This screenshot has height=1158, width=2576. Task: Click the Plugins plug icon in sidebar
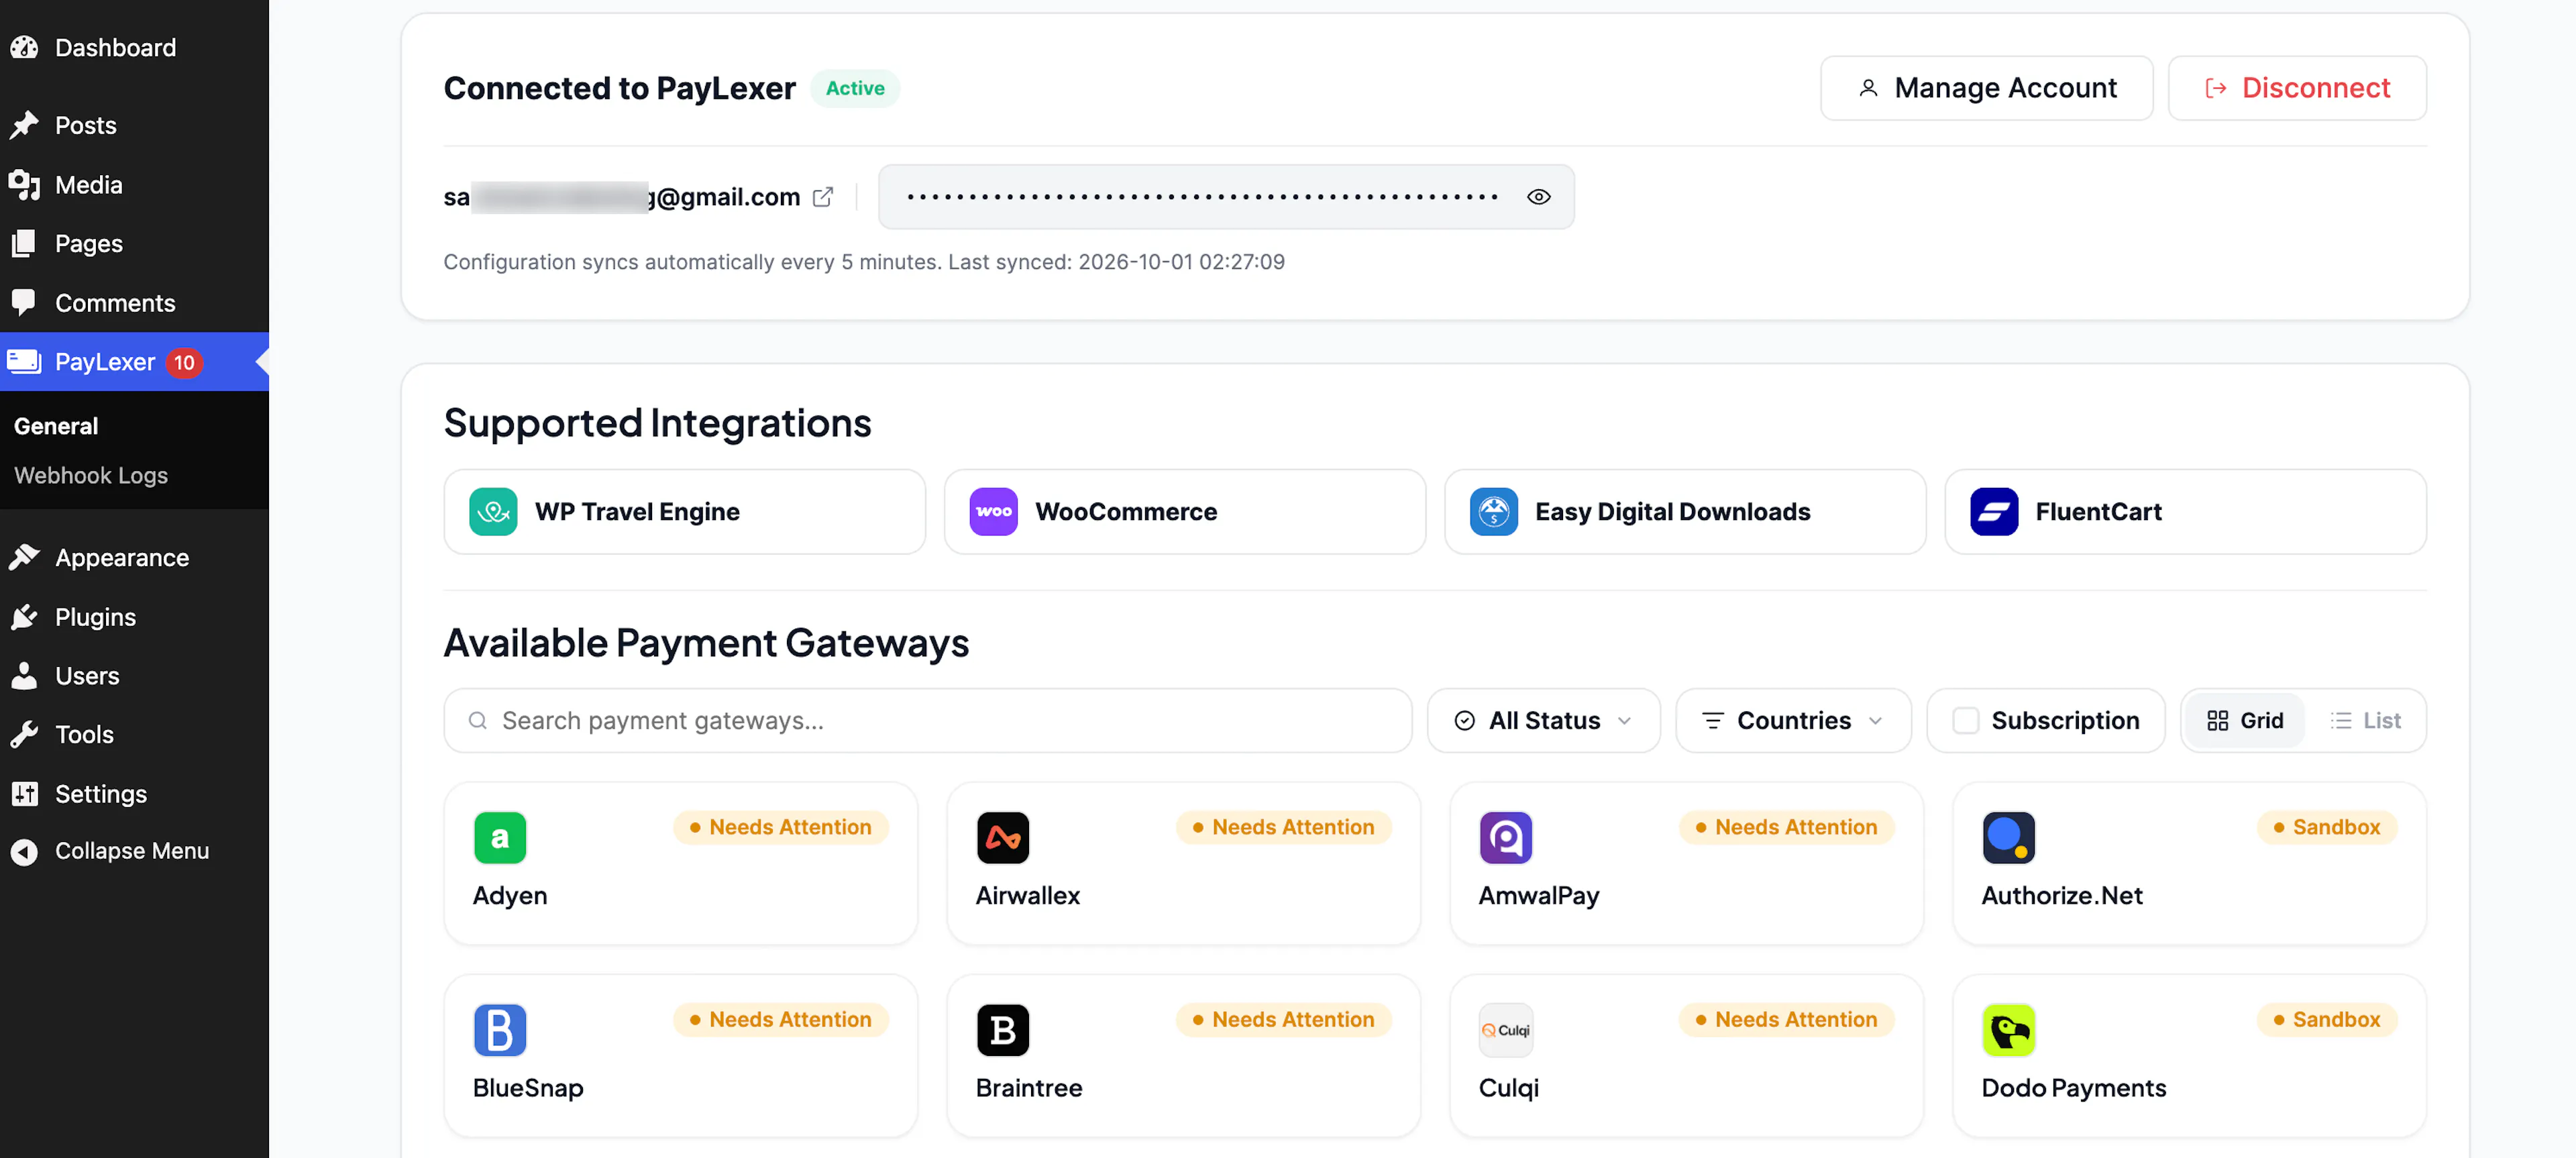(x=24, y=617)
